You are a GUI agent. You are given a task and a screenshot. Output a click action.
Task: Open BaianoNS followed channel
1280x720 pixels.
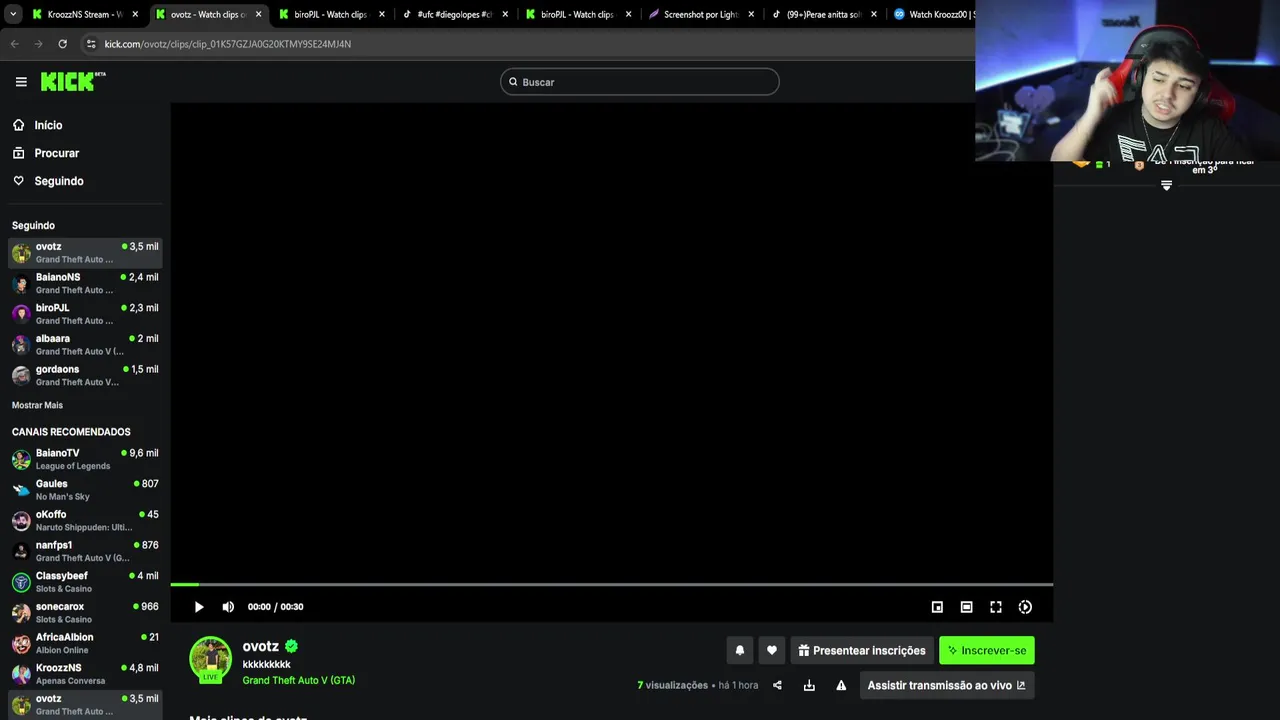pyautogui.click(x=85, y=283)
